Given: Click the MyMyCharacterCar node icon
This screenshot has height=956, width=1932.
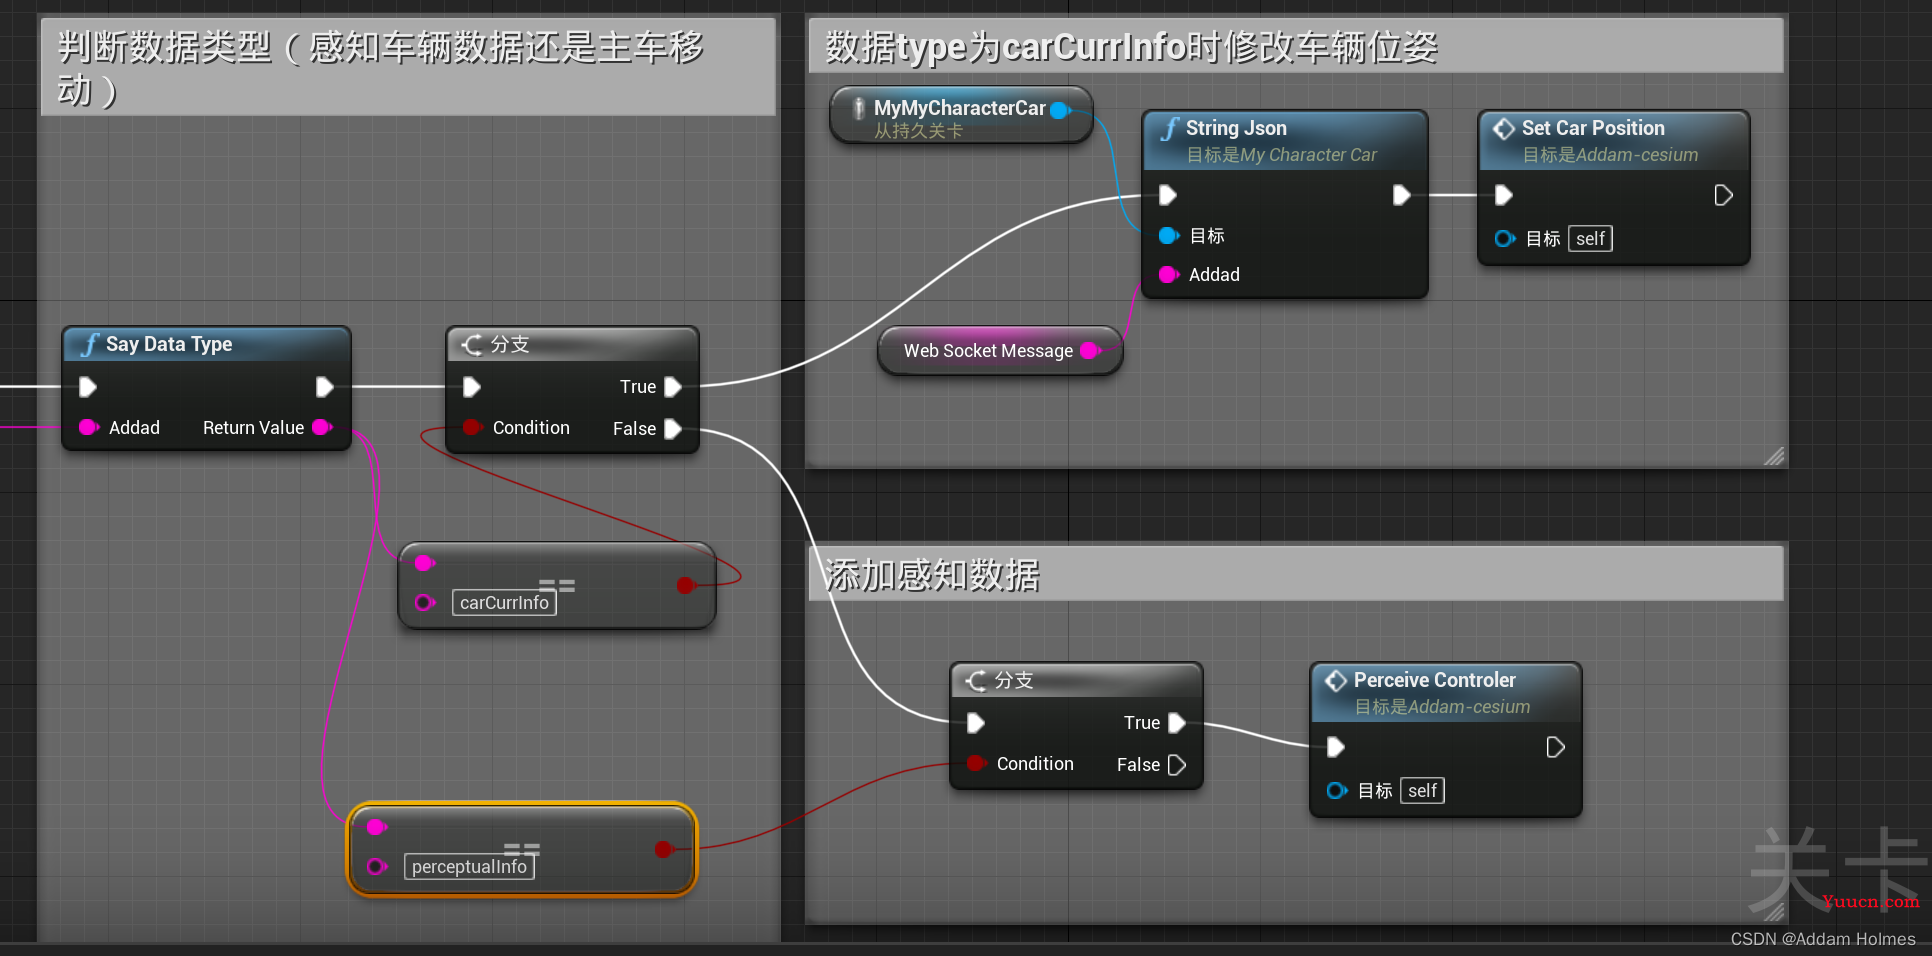Looking at the screenshot, I should [858, 109].
